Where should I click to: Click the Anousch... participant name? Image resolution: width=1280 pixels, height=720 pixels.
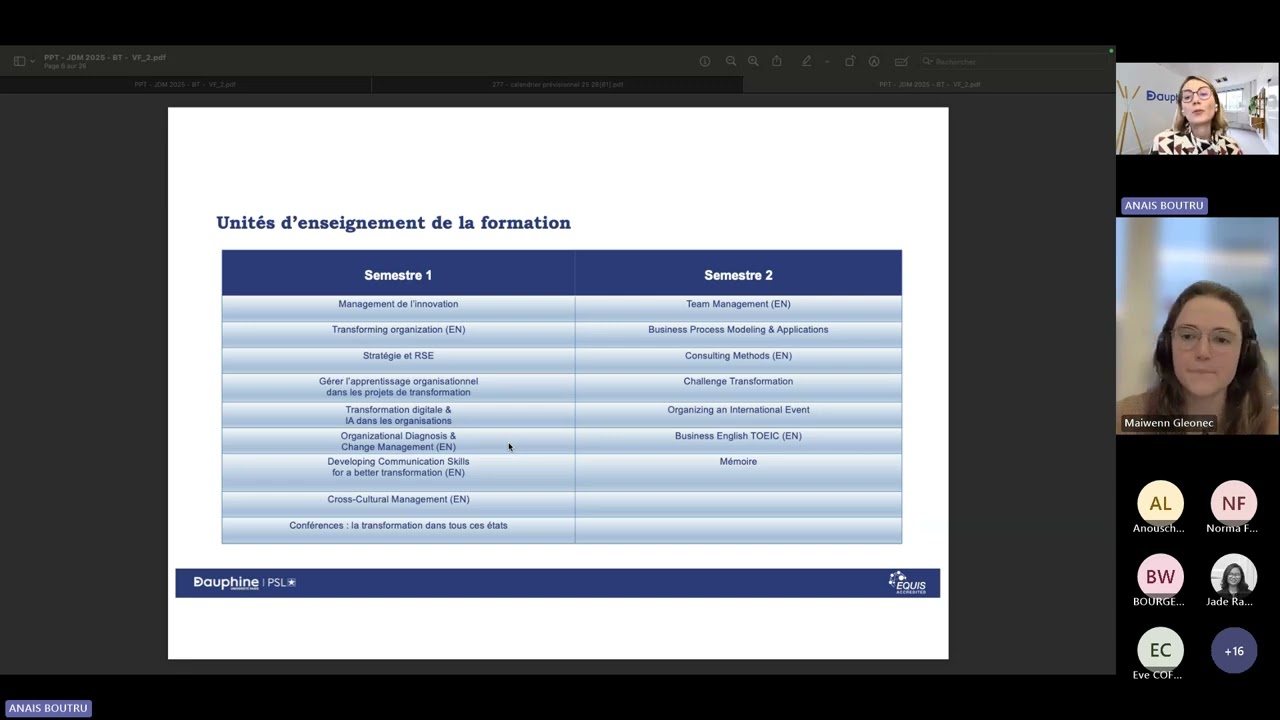(1159, 528)
